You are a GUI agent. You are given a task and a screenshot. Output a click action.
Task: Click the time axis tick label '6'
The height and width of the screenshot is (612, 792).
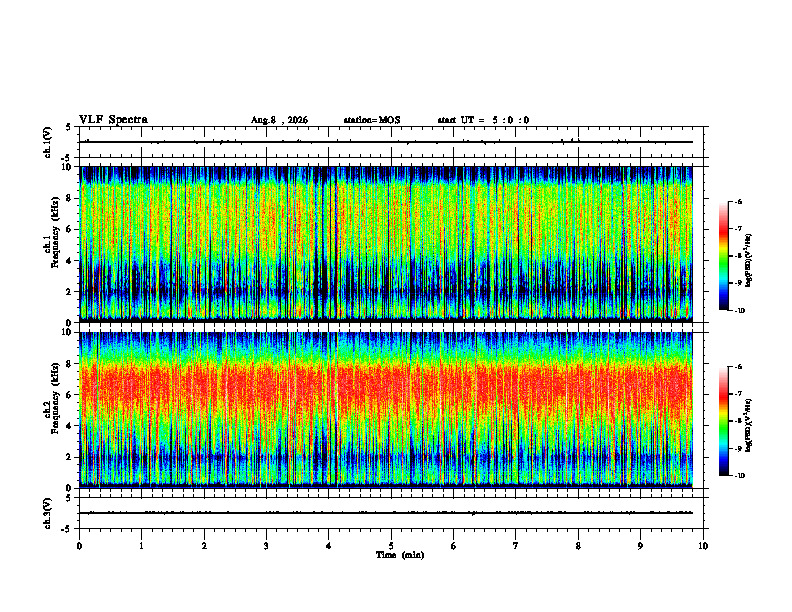(454, 546)
